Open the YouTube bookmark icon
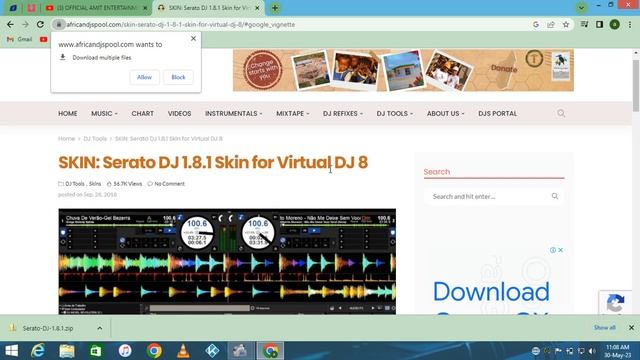The width and height of the screenshot is (640, 360). pos(44,39)
